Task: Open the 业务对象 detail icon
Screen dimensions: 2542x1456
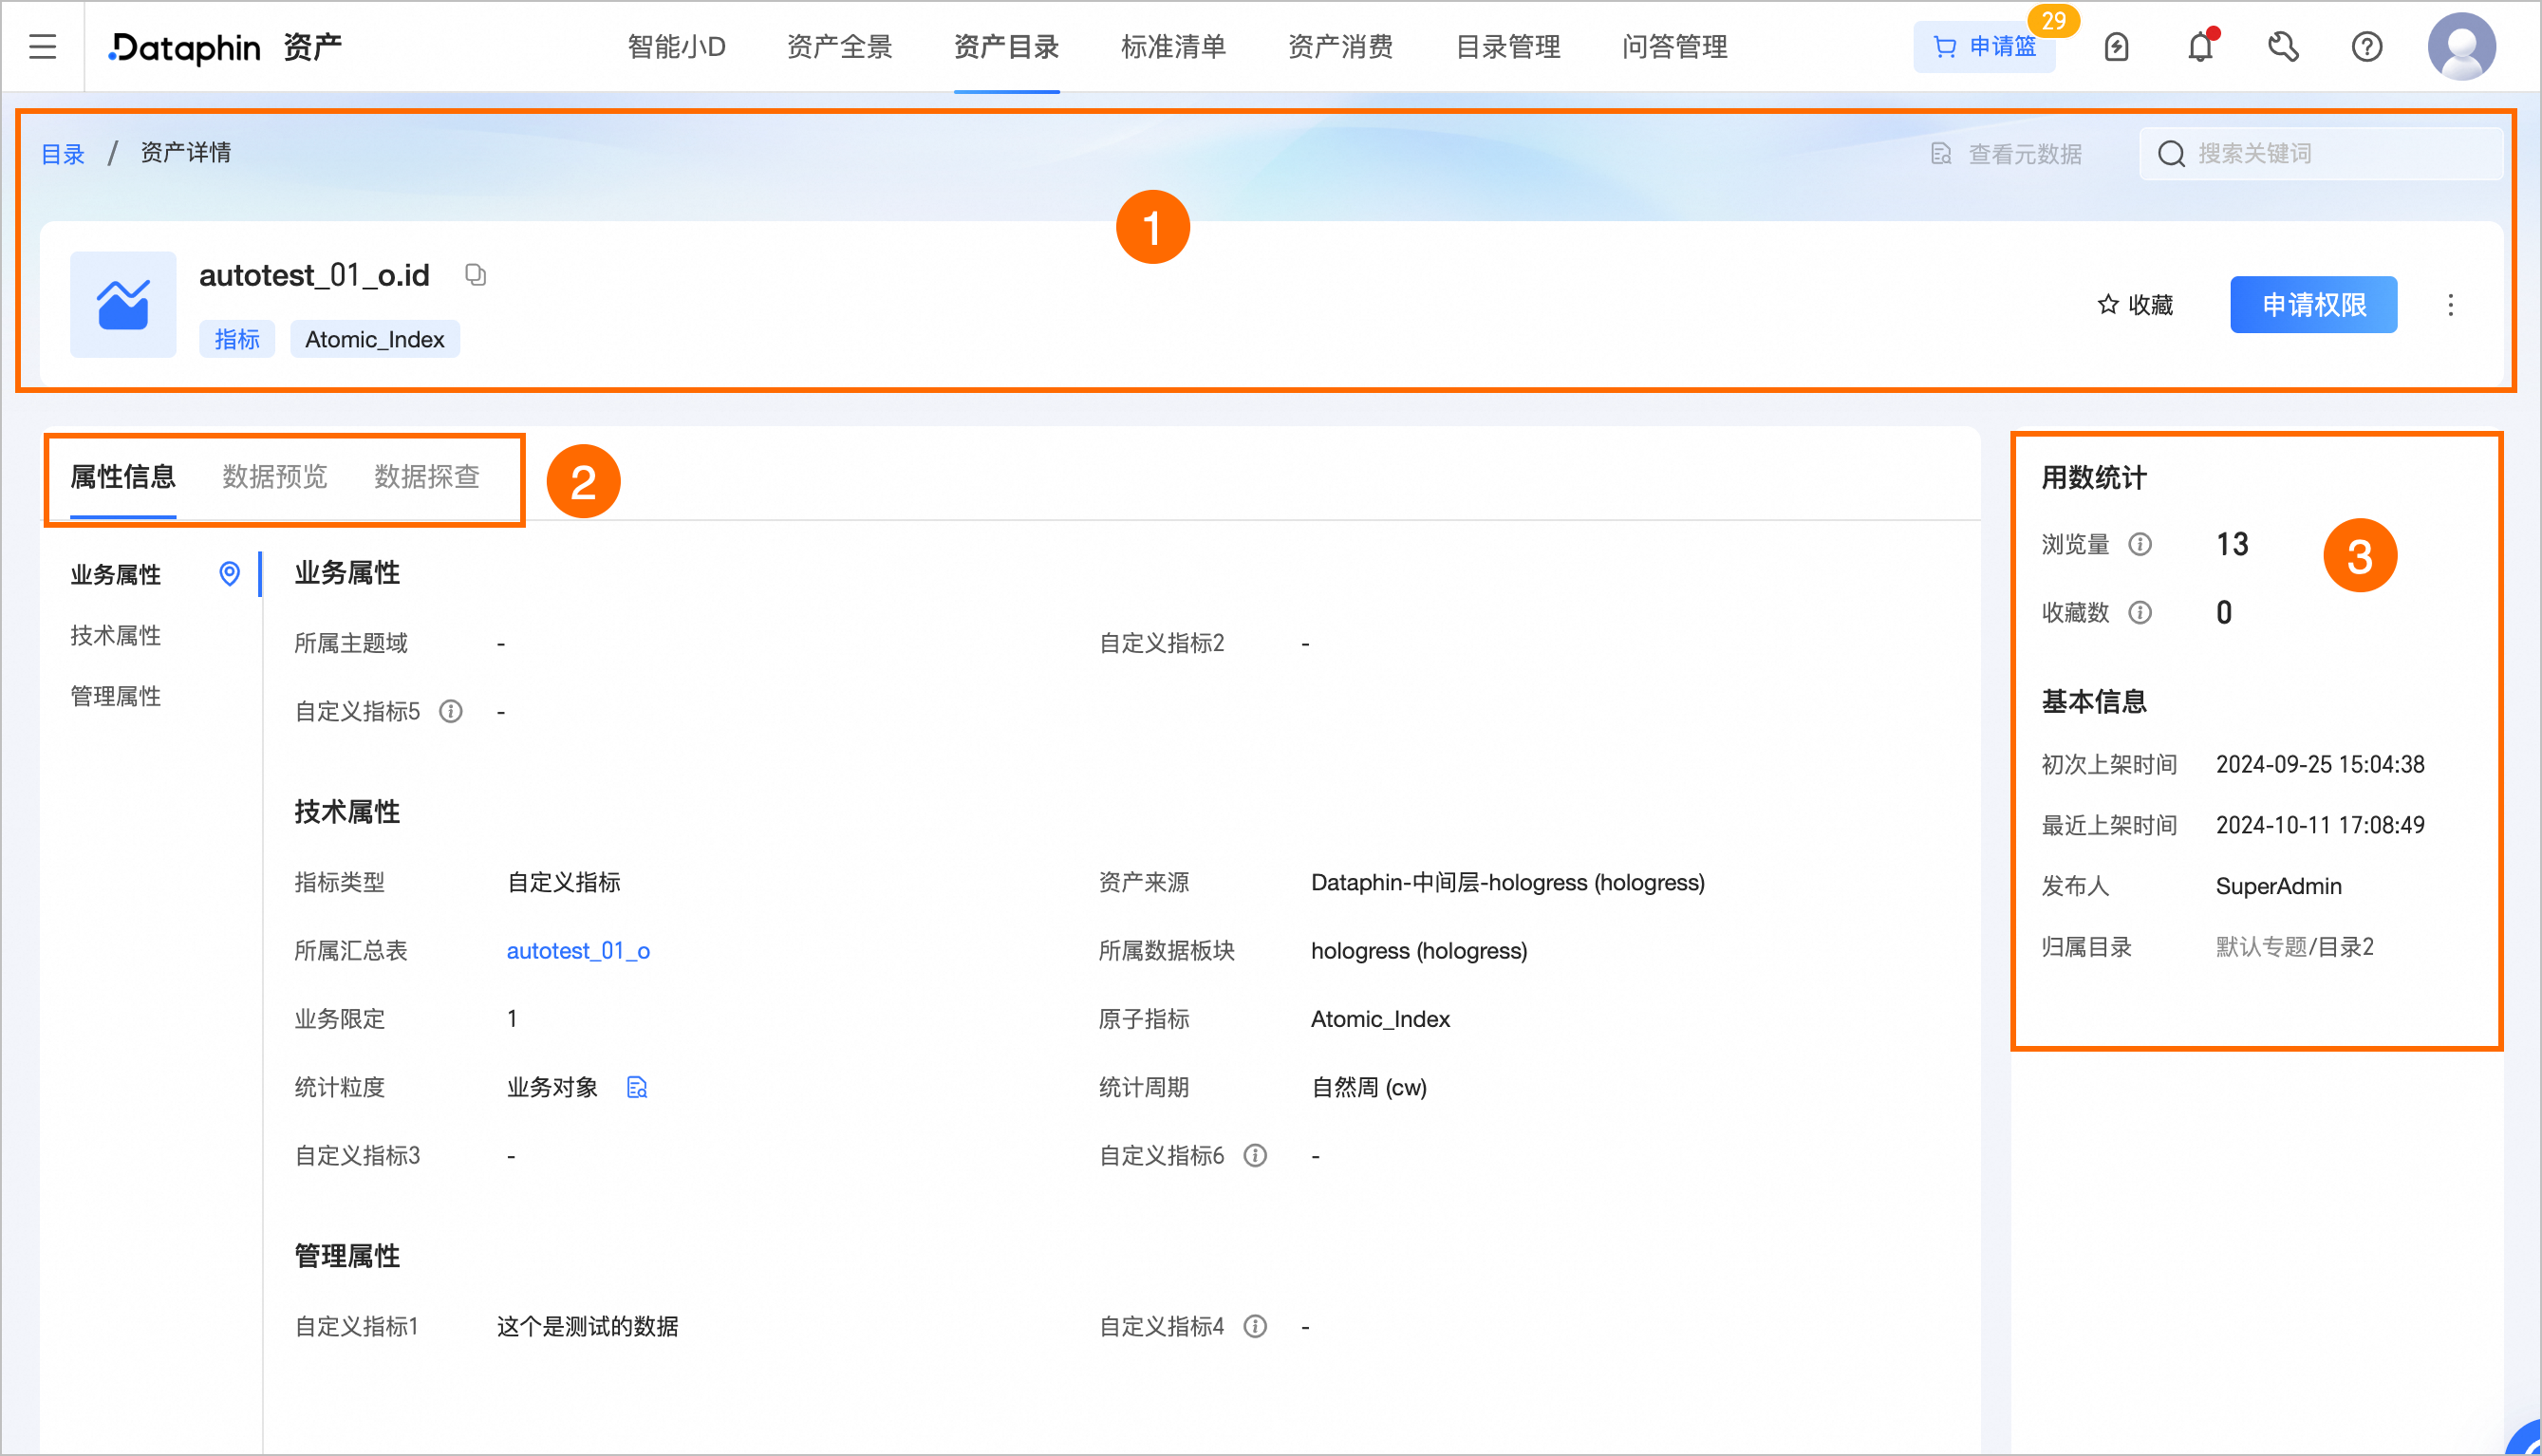Action: tap(637, 1087)
